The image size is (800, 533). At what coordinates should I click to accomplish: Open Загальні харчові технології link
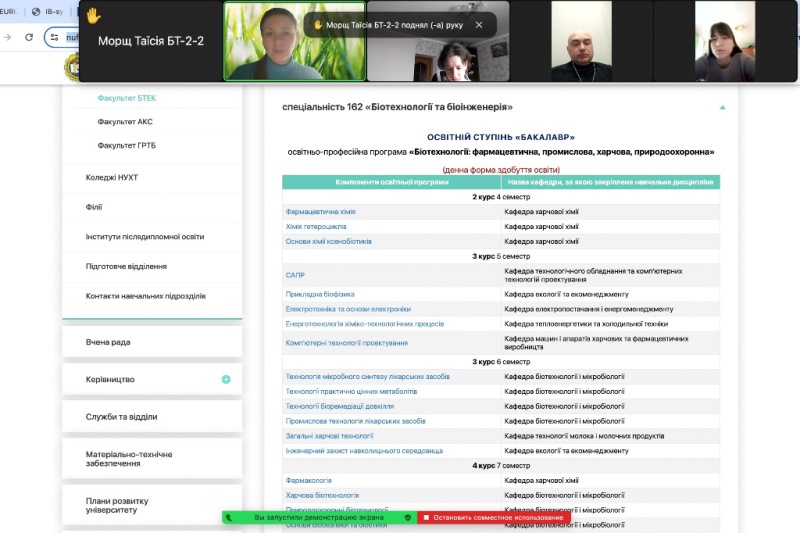click(x=330, y=436)
